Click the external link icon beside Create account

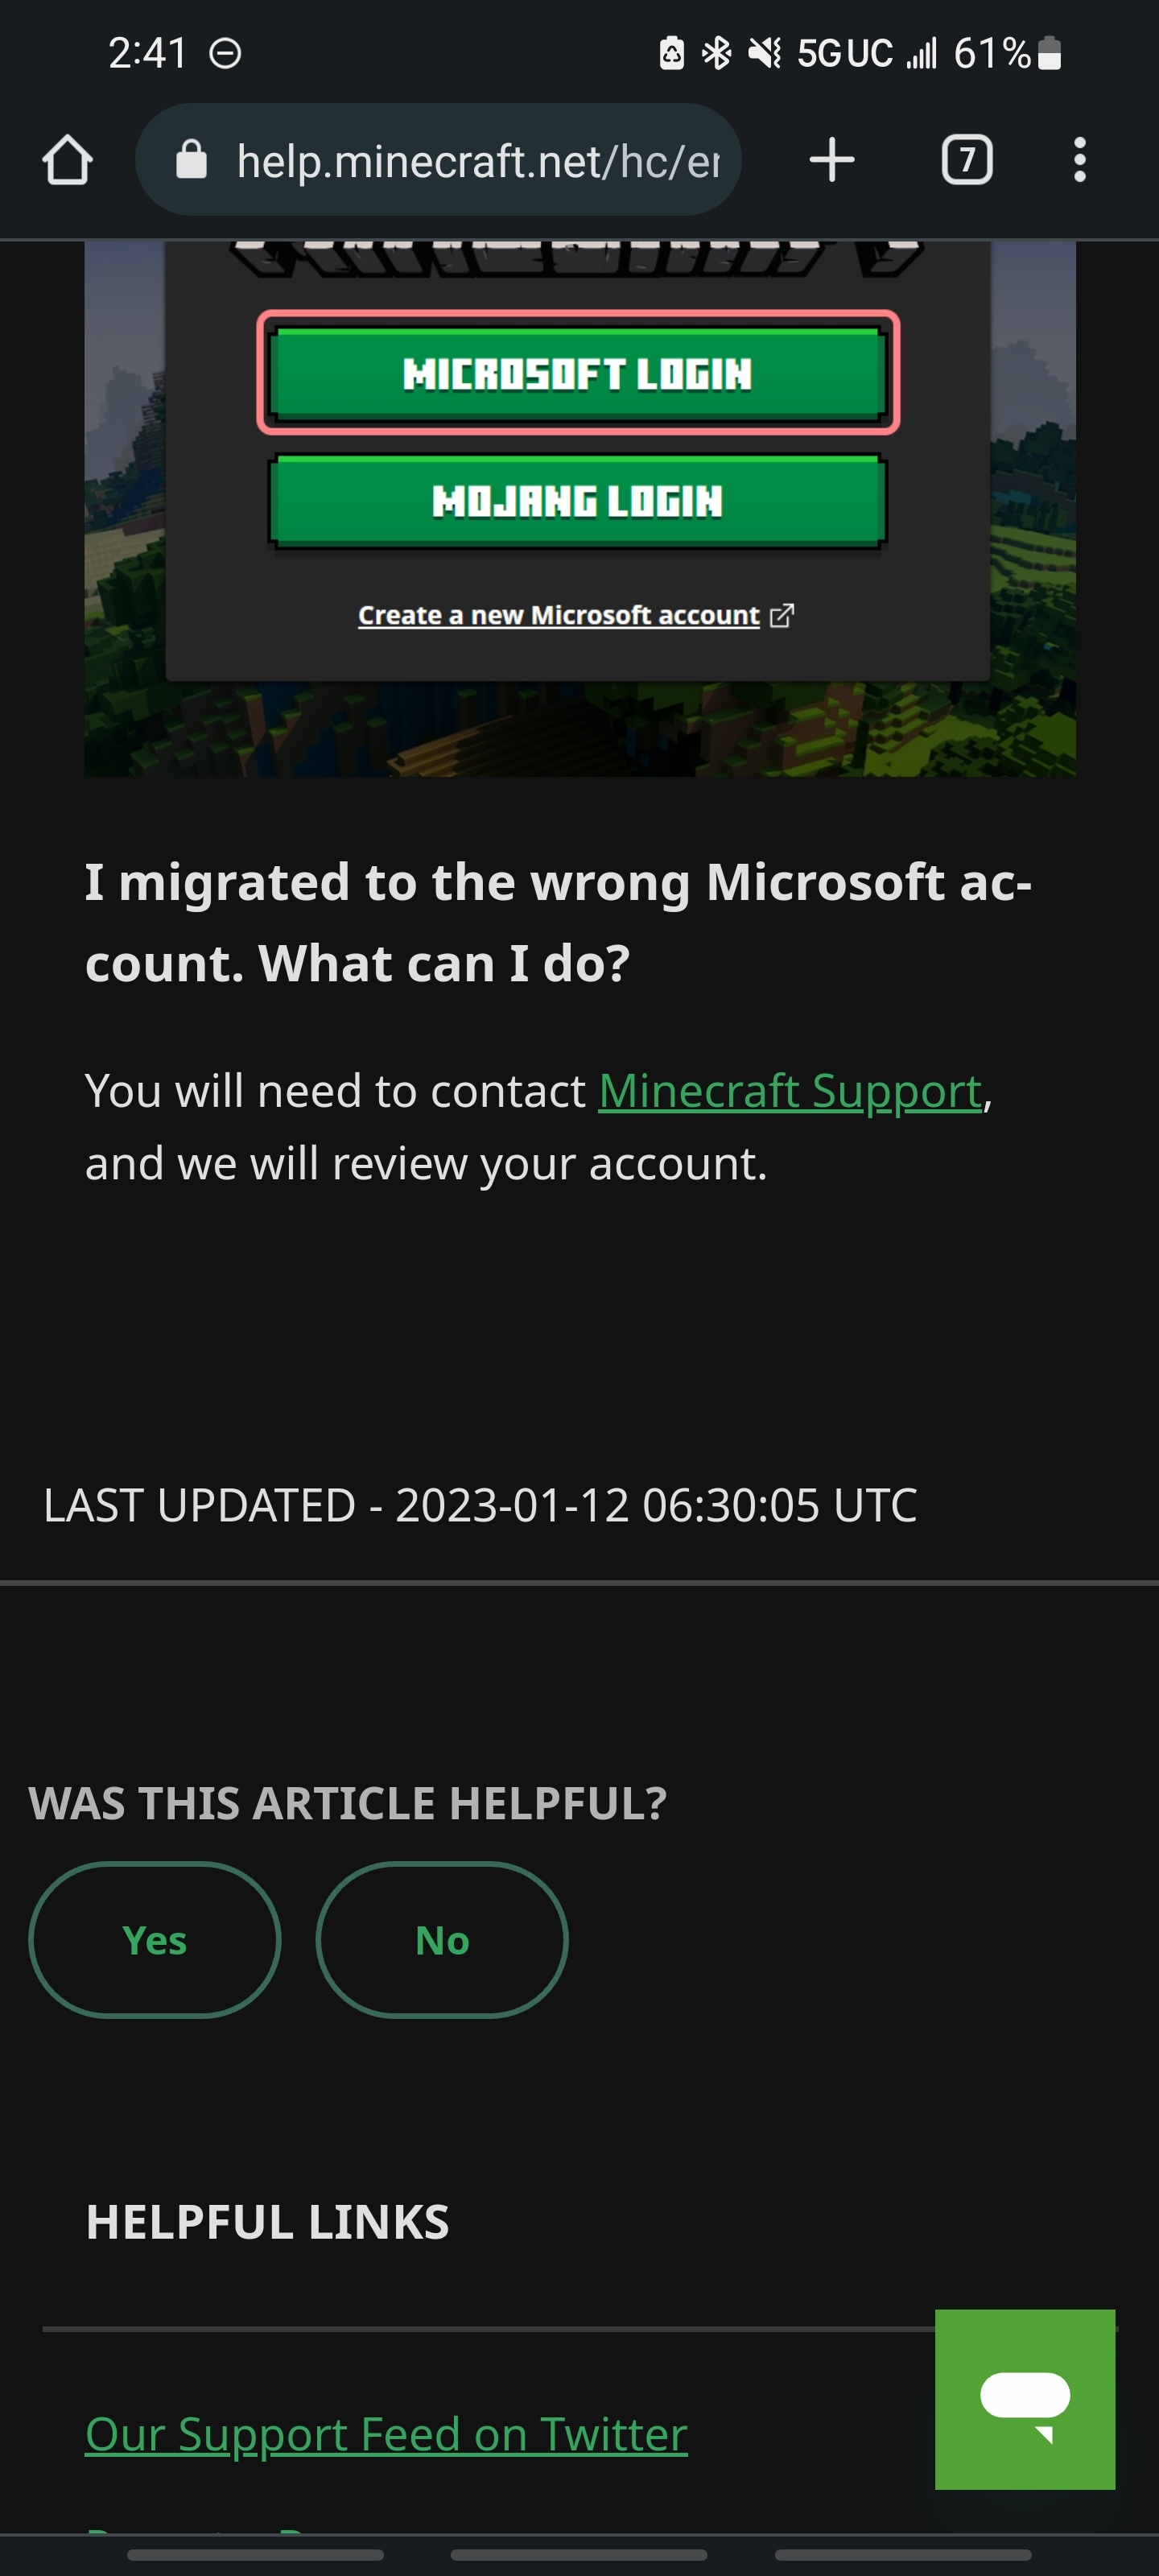point(782,615)
